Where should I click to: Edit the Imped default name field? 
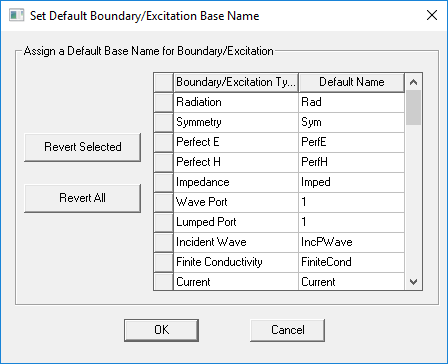click(x=351, y=182)
